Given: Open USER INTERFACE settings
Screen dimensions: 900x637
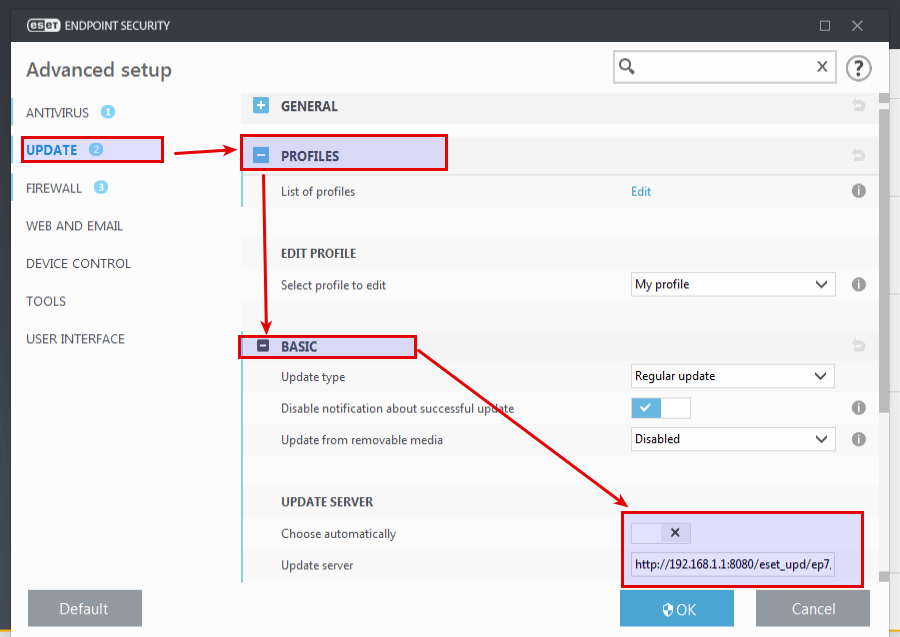Looking at the screenshot, I should (x=75, y=339).
